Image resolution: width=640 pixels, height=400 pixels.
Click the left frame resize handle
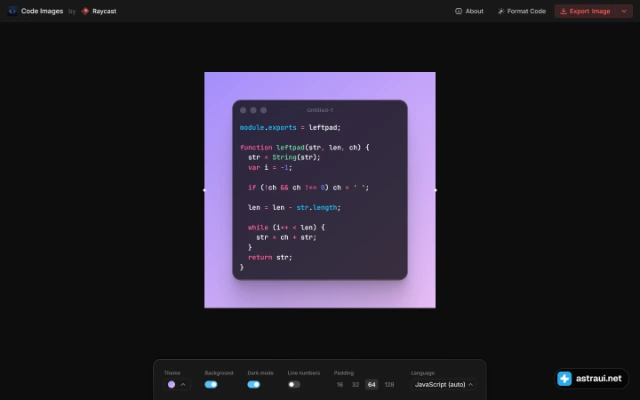[204, 190]
